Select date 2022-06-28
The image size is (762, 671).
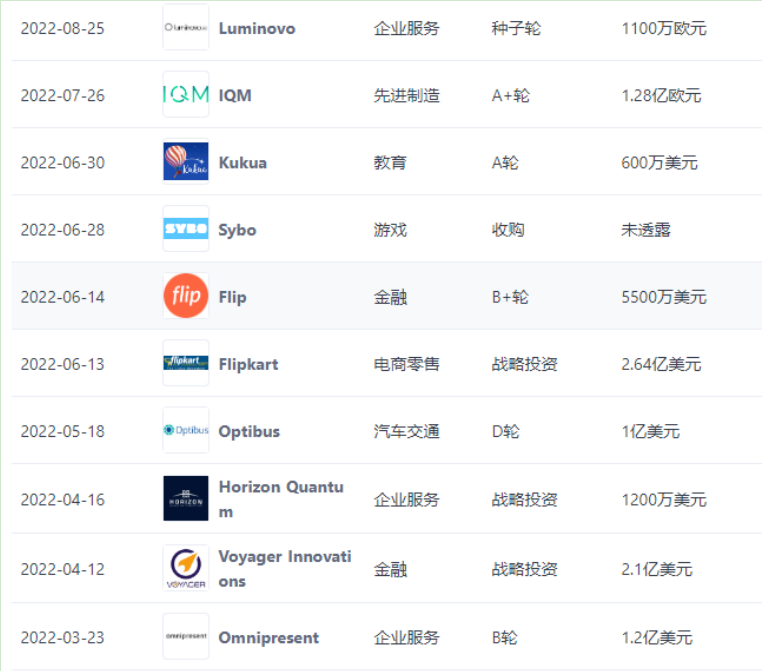(63, 230)
